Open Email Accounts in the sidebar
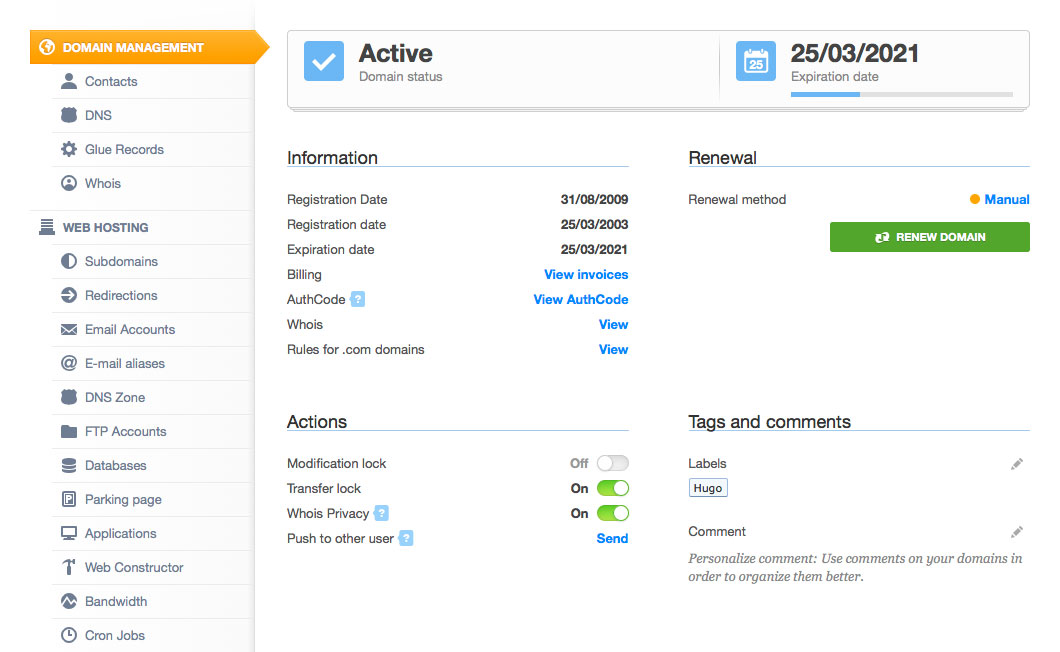The height and width of the screenshot is (652, 1060). click(x=129, y=329)
